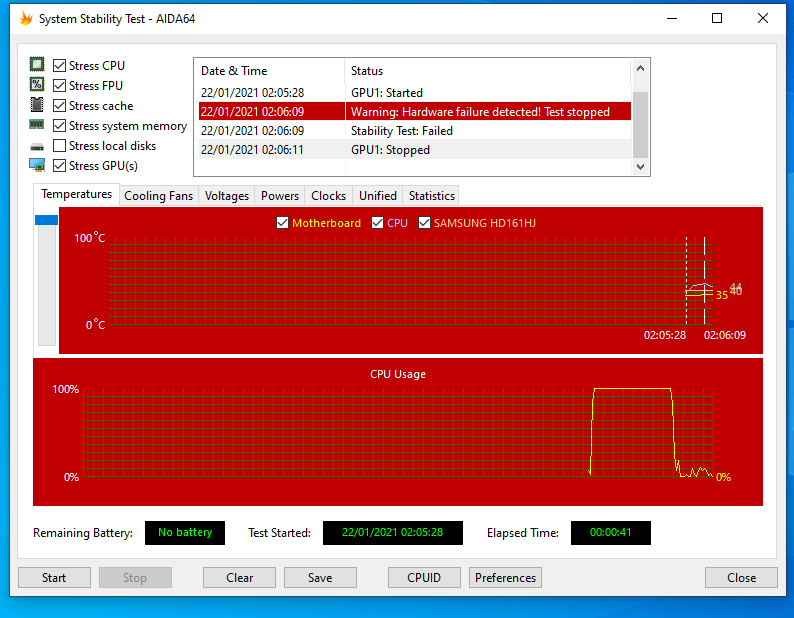
Task: Click the Start button
Action: pos(54,577)
